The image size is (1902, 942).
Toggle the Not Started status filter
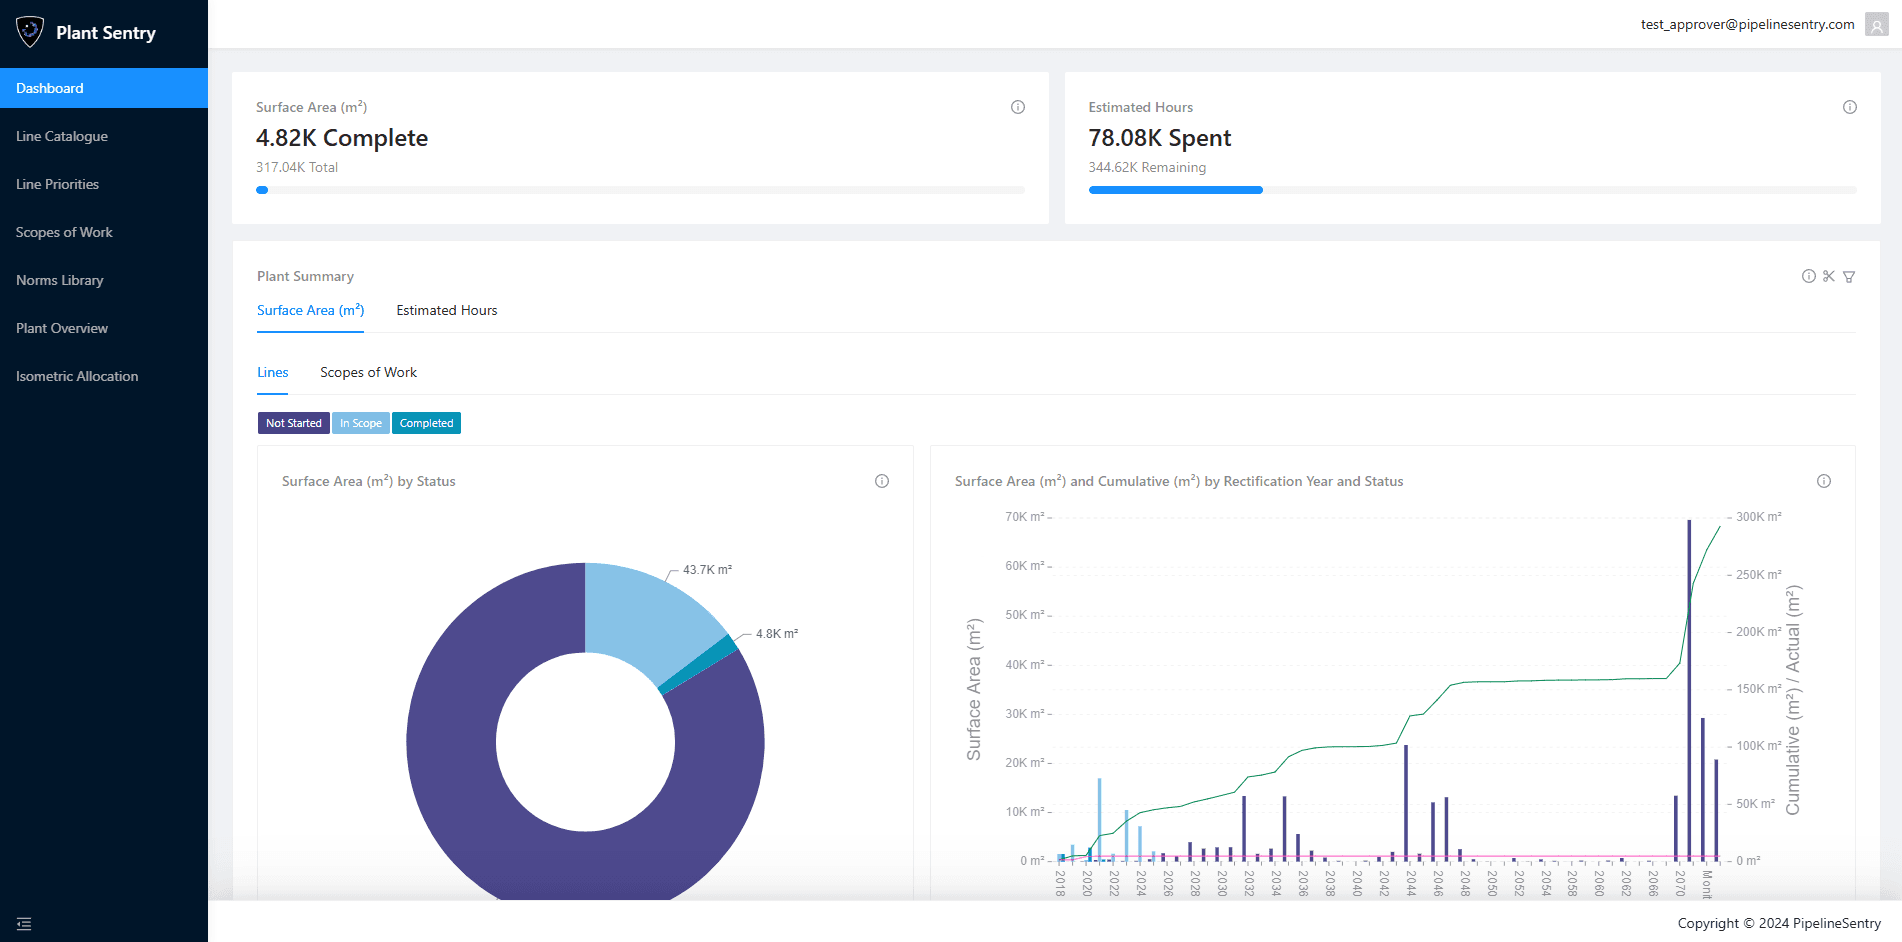click(293, 423)
